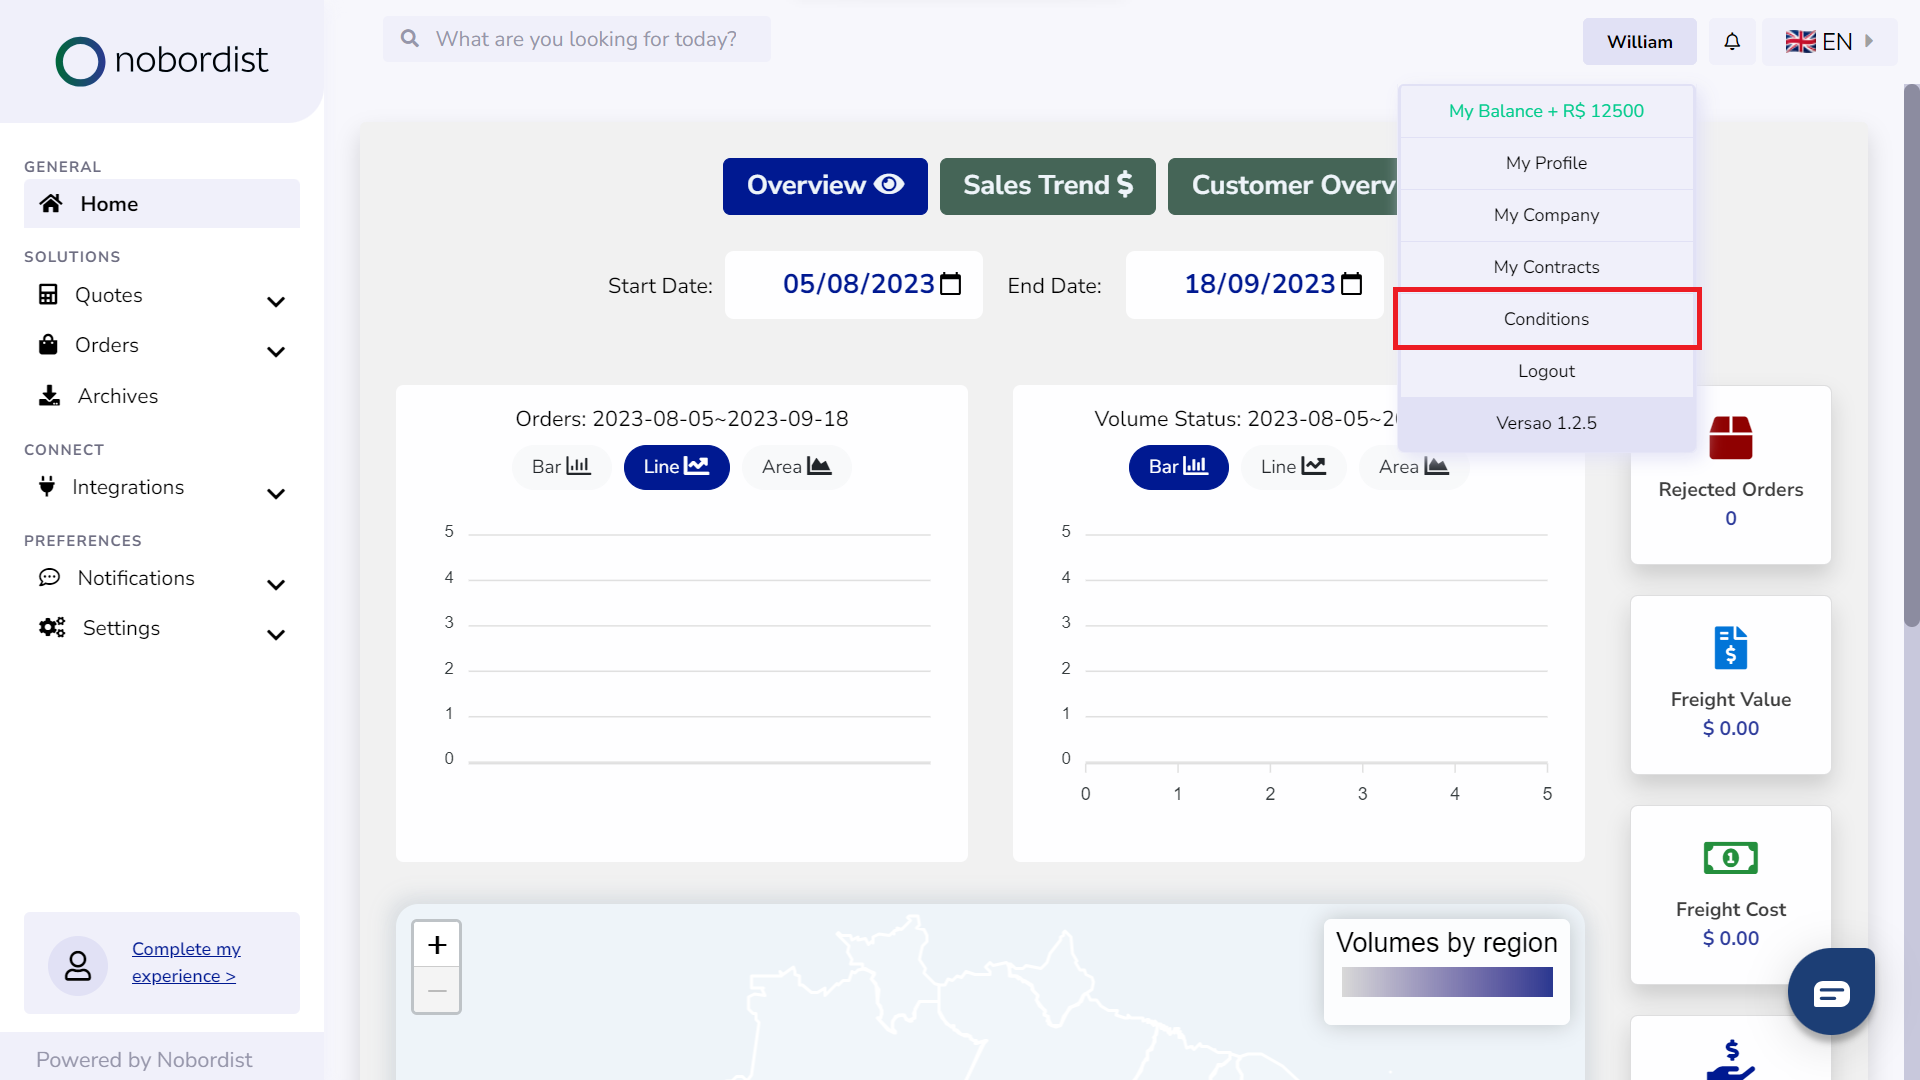Click the Archives download icon in sidebar
1920x1080 pixels.
click(49, 396)
